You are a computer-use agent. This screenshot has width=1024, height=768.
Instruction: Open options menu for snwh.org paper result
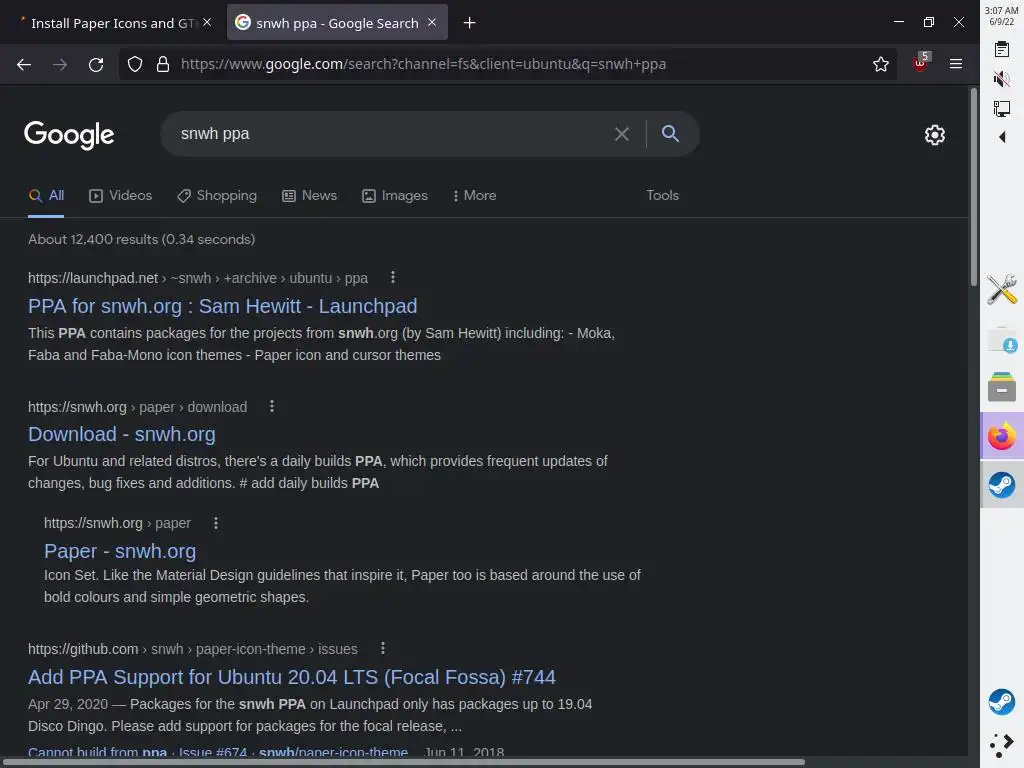click(216, 523)
